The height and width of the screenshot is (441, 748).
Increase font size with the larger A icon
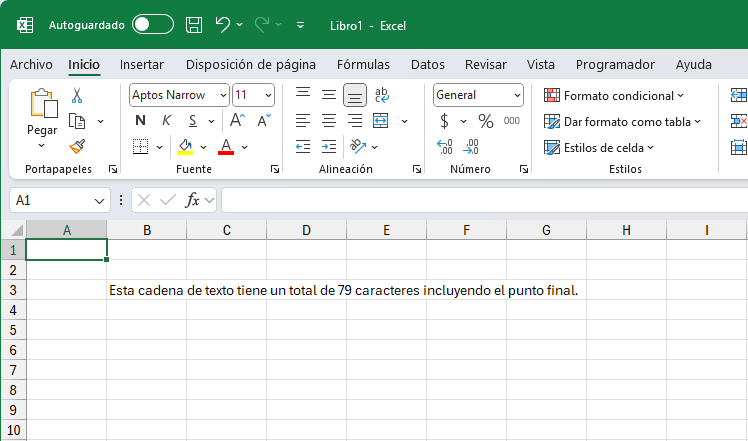coord(237,120)
